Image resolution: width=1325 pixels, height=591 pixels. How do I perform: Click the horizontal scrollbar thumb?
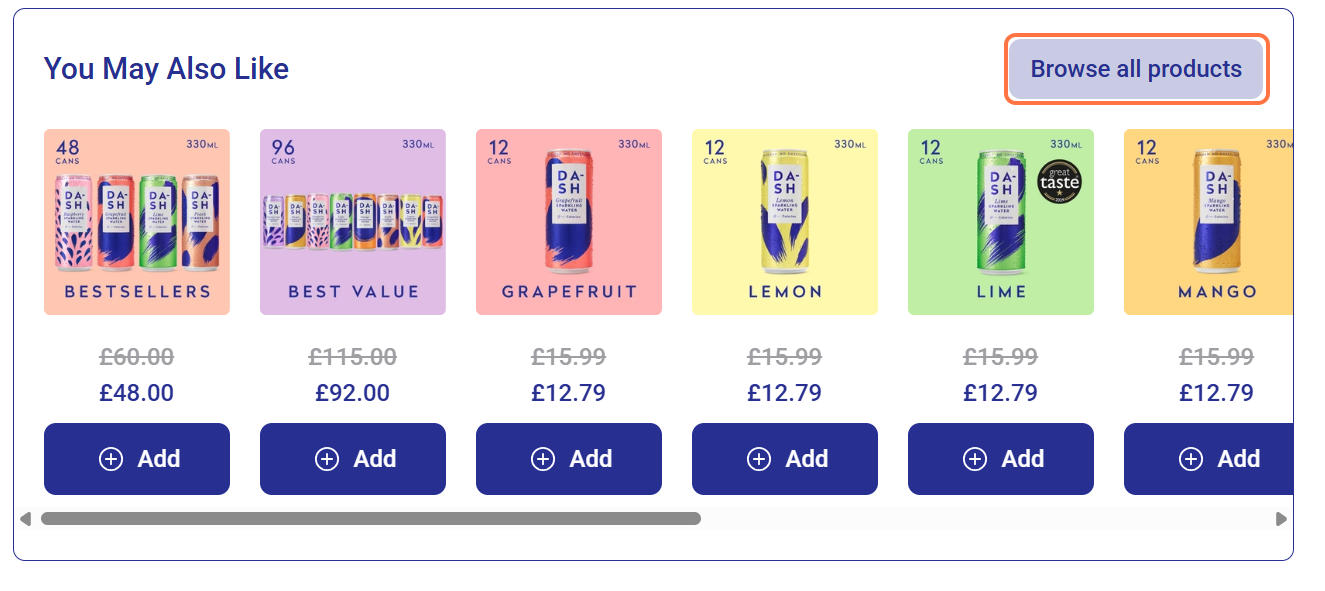[x=371, y=519]
